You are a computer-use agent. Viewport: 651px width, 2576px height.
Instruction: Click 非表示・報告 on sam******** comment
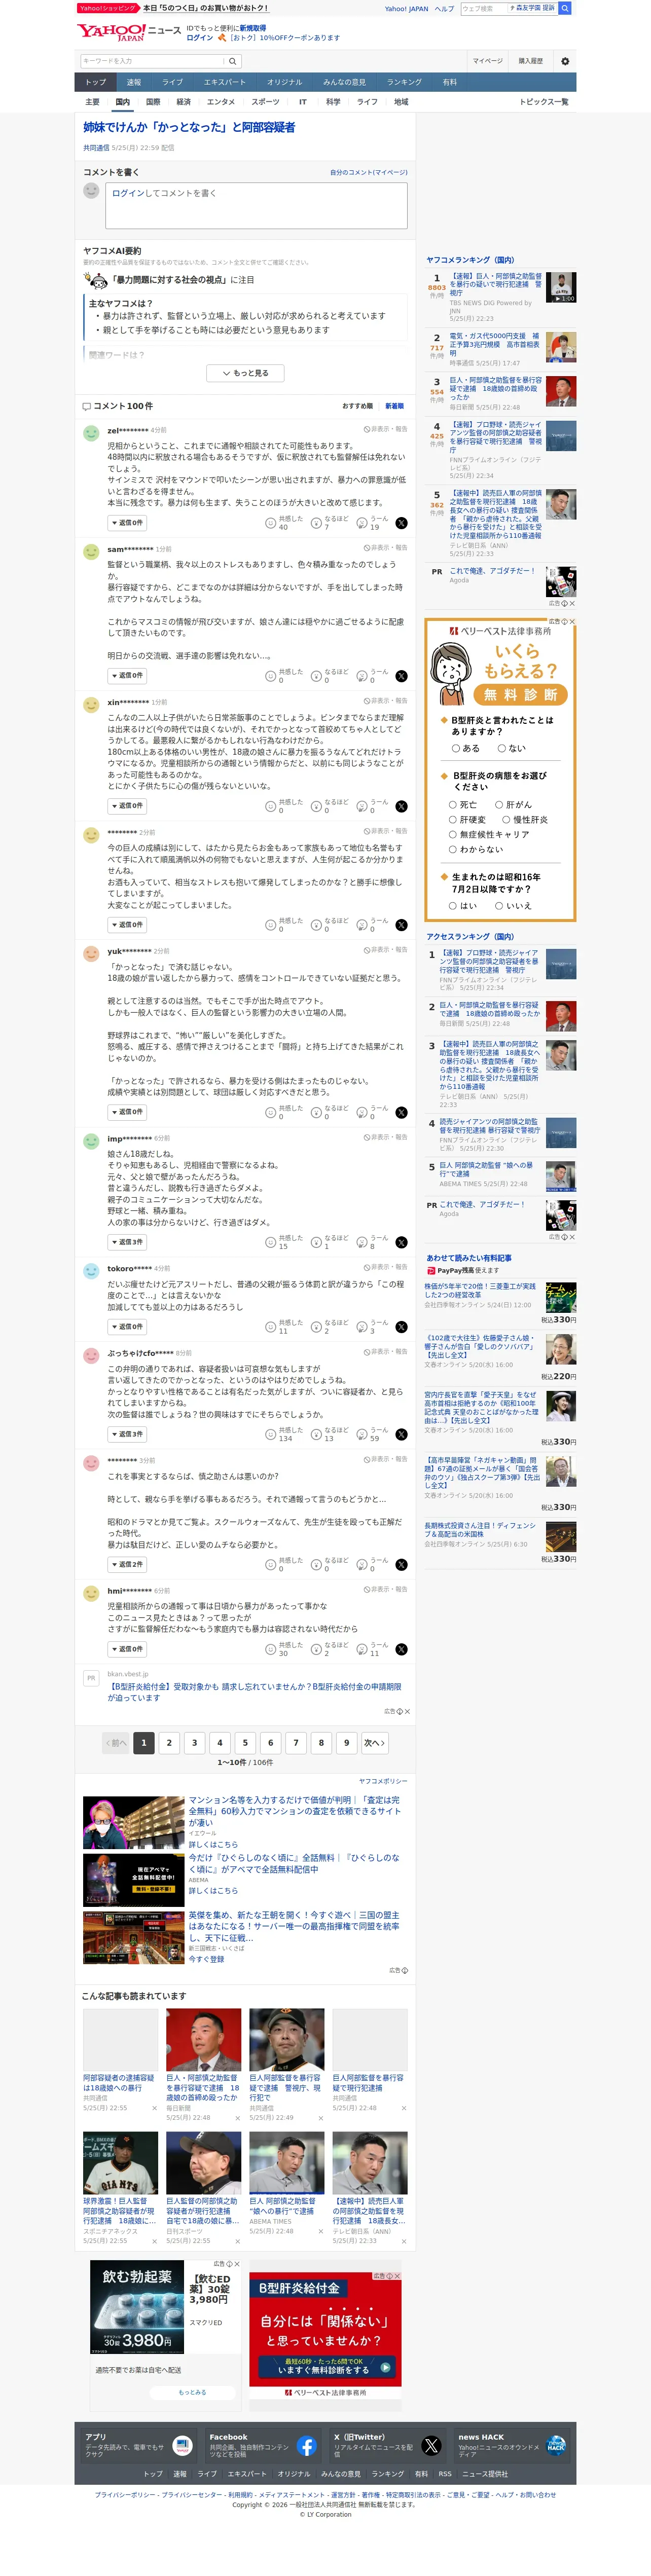click(386, 548)
